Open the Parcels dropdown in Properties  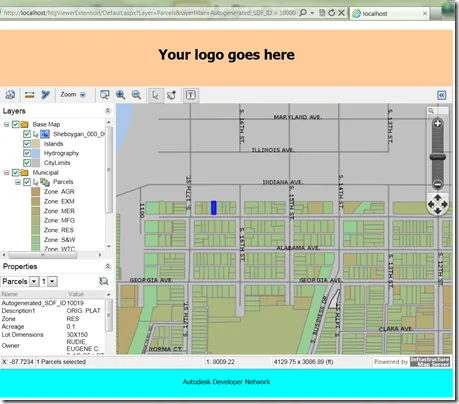(x=34, y=281)
